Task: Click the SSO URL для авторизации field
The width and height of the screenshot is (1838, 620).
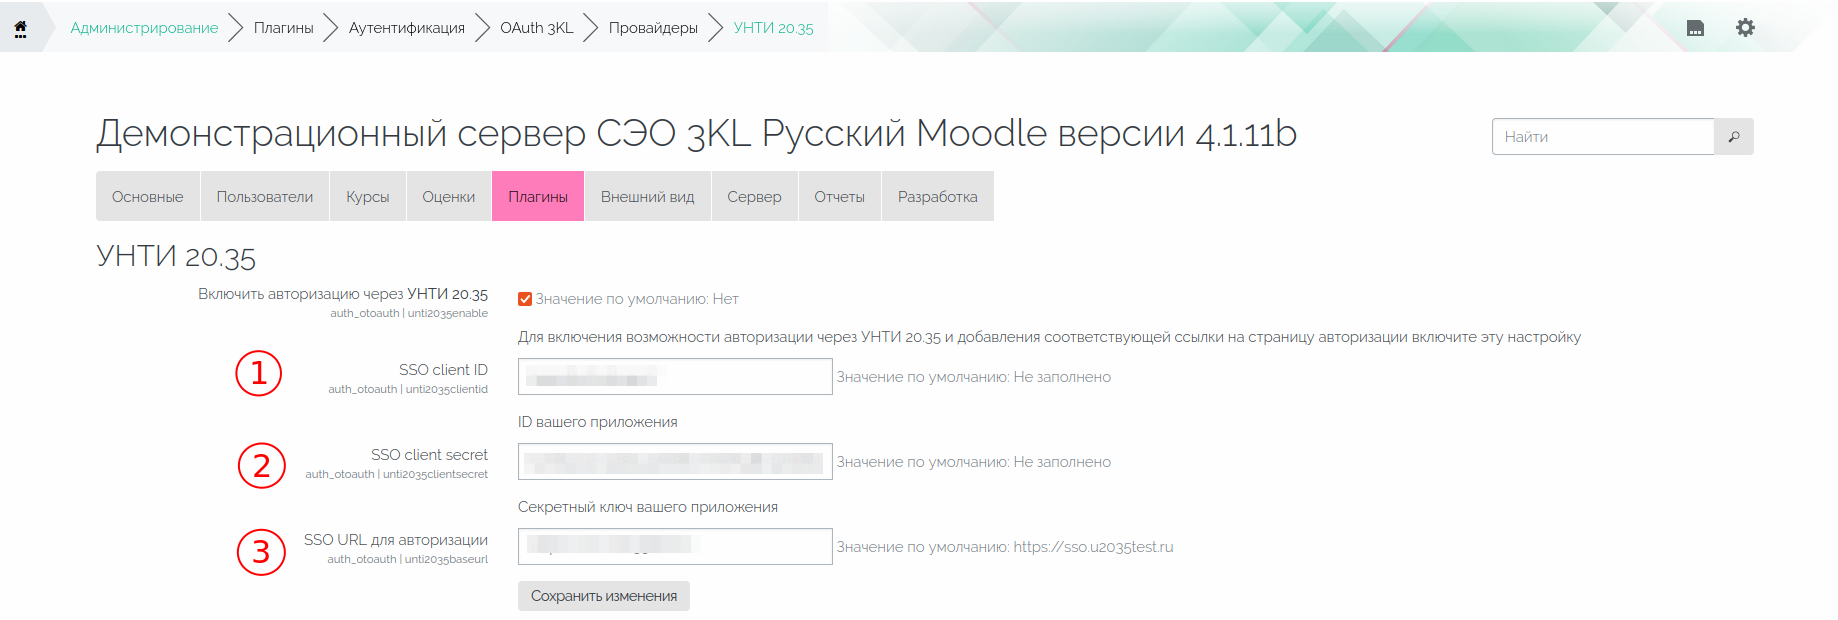Action: (675, 547)
